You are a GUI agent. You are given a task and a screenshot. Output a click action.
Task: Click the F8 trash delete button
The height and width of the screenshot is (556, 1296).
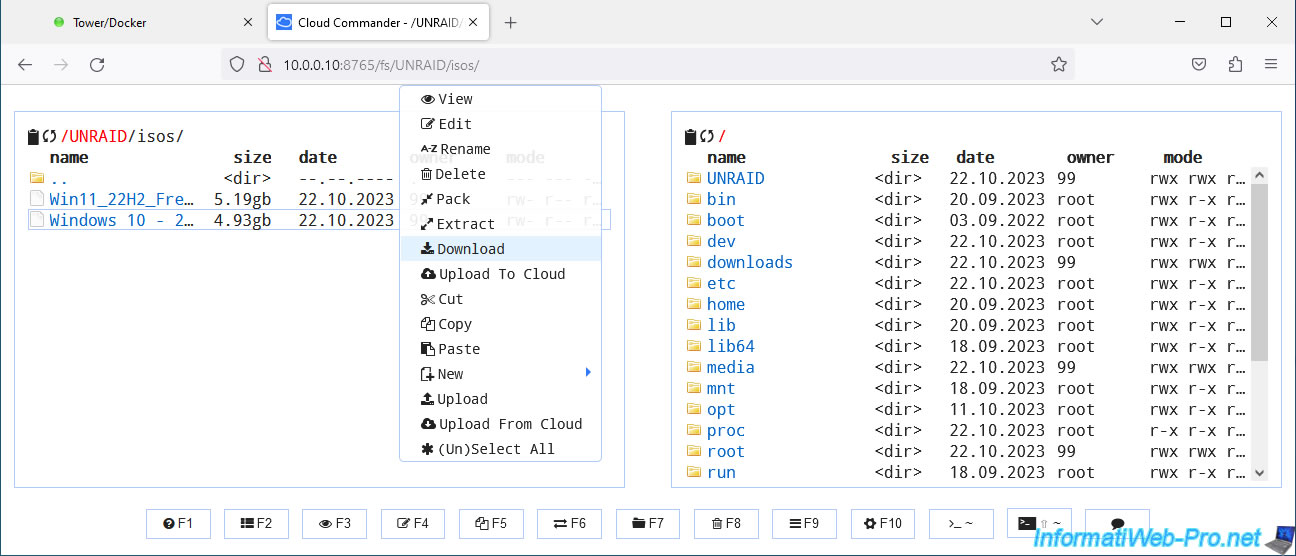[725, 523]
